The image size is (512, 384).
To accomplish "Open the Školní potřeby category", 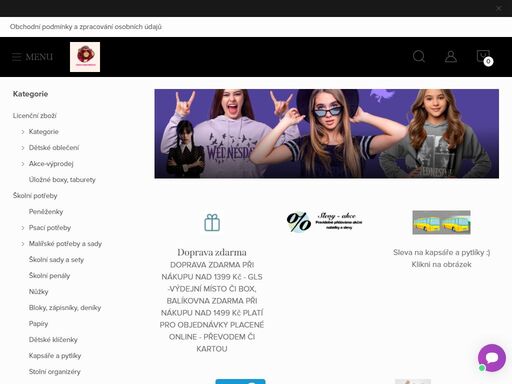I will 35,196.
